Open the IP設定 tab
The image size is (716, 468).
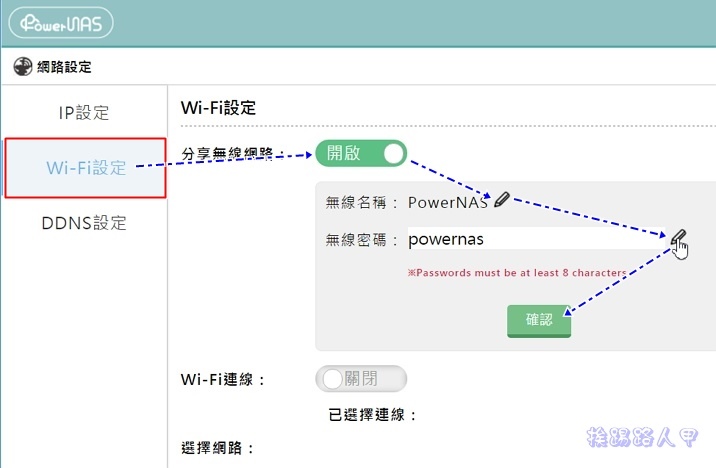pos(84,113)
